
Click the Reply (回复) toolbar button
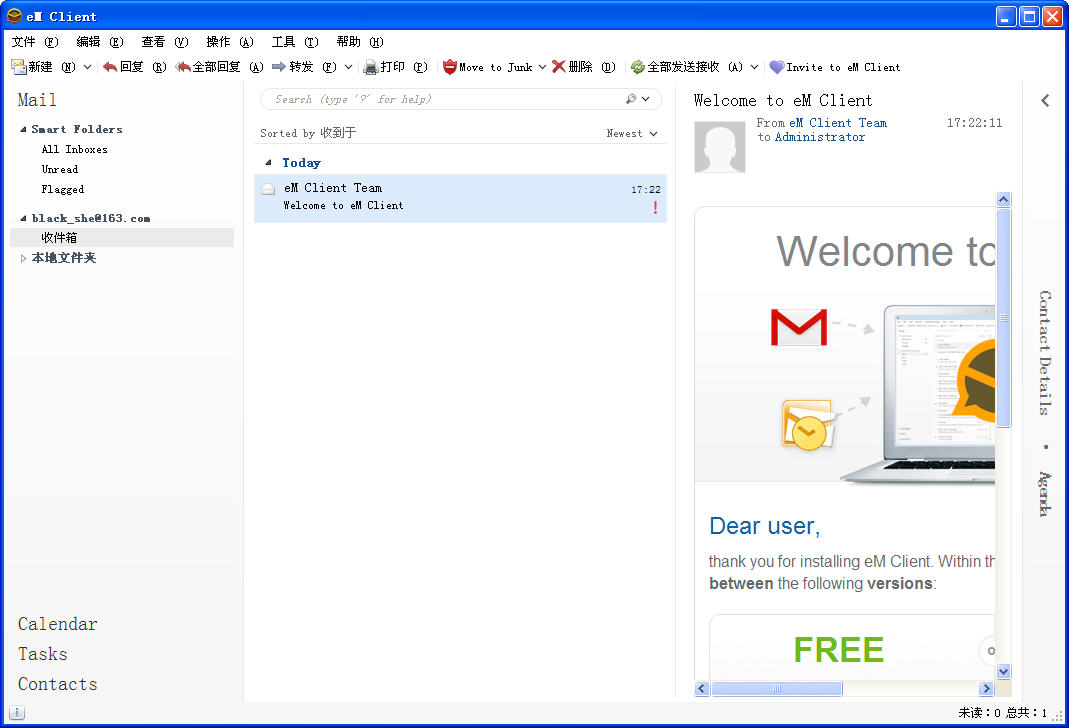[x=134, y=67]
